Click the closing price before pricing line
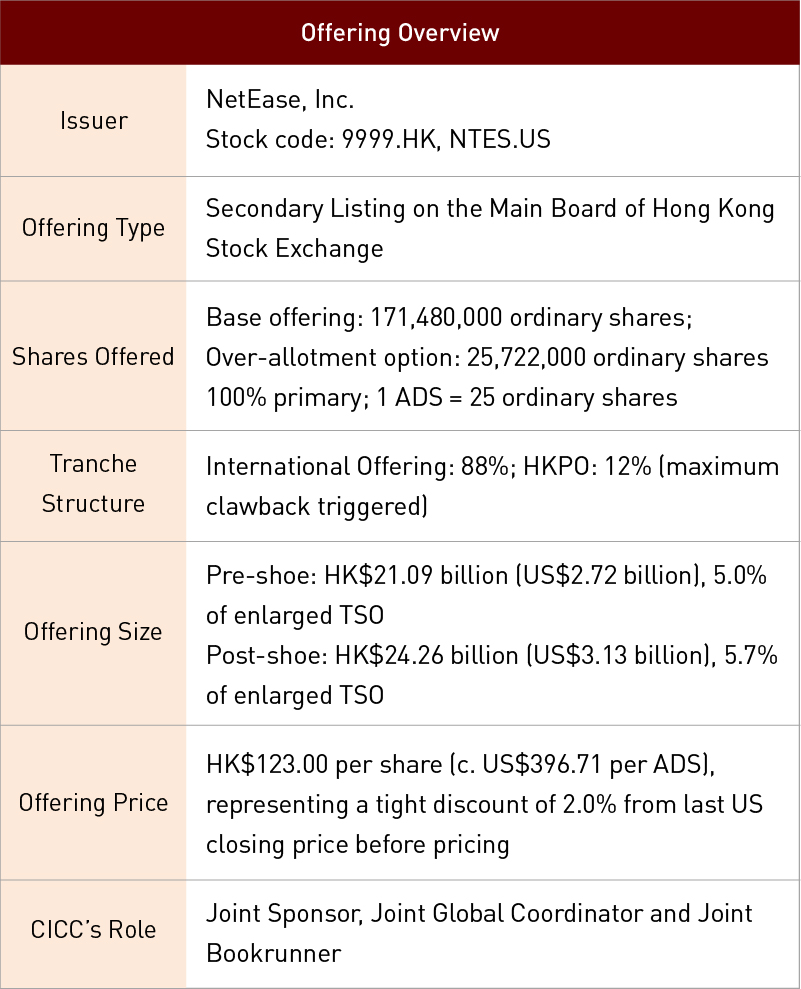This screenshot has height=989, width=801. (357, 844)
